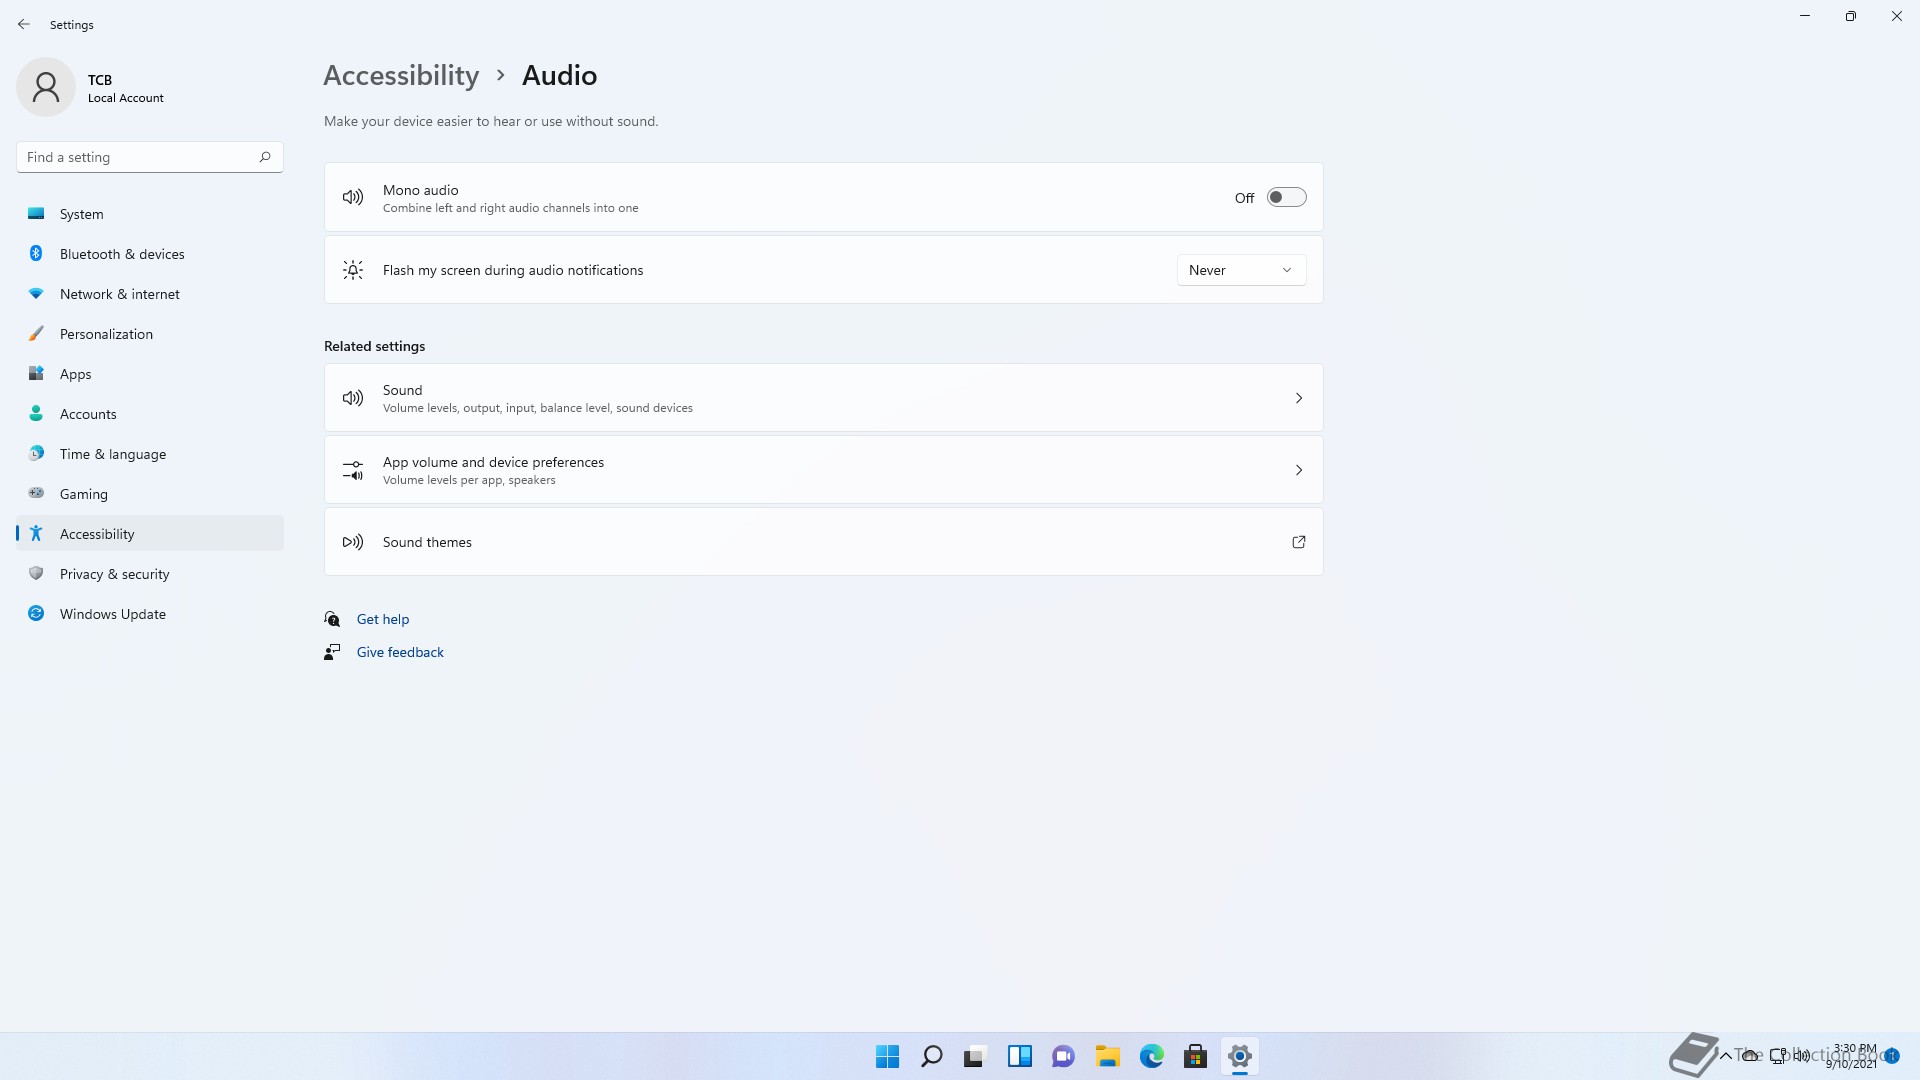Open taskbar Search
1920x1080 pixels.
point(931,1056)
